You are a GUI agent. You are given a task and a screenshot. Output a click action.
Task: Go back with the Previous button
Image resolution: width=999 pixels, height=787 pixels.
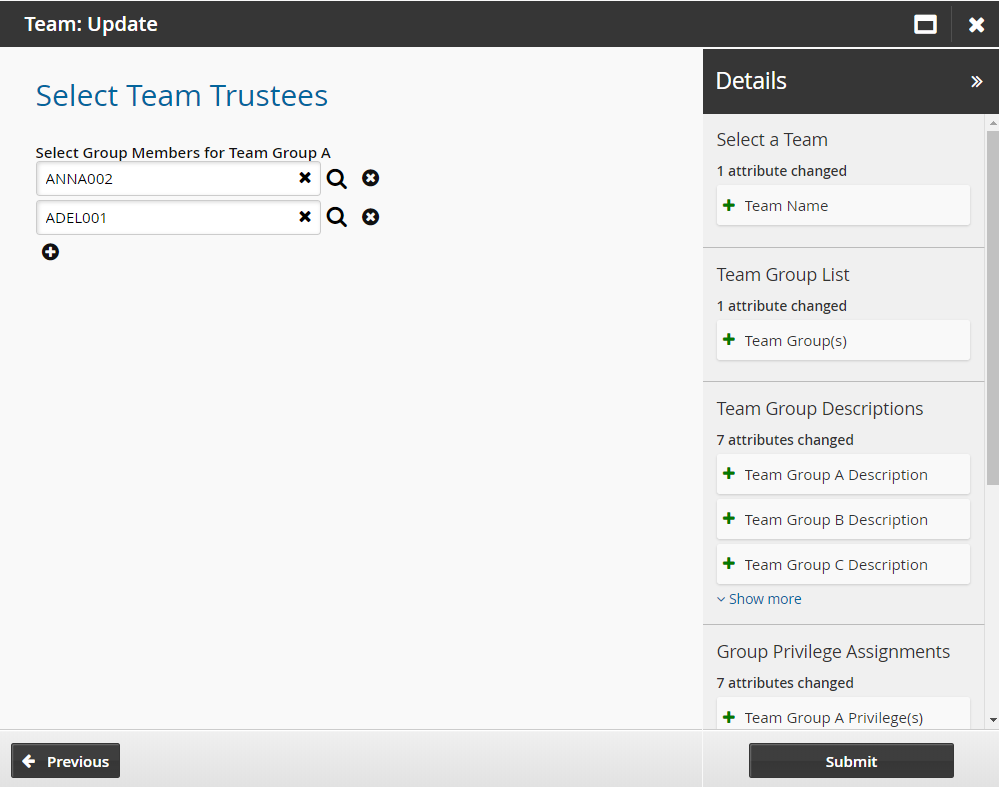coord(66,761)
